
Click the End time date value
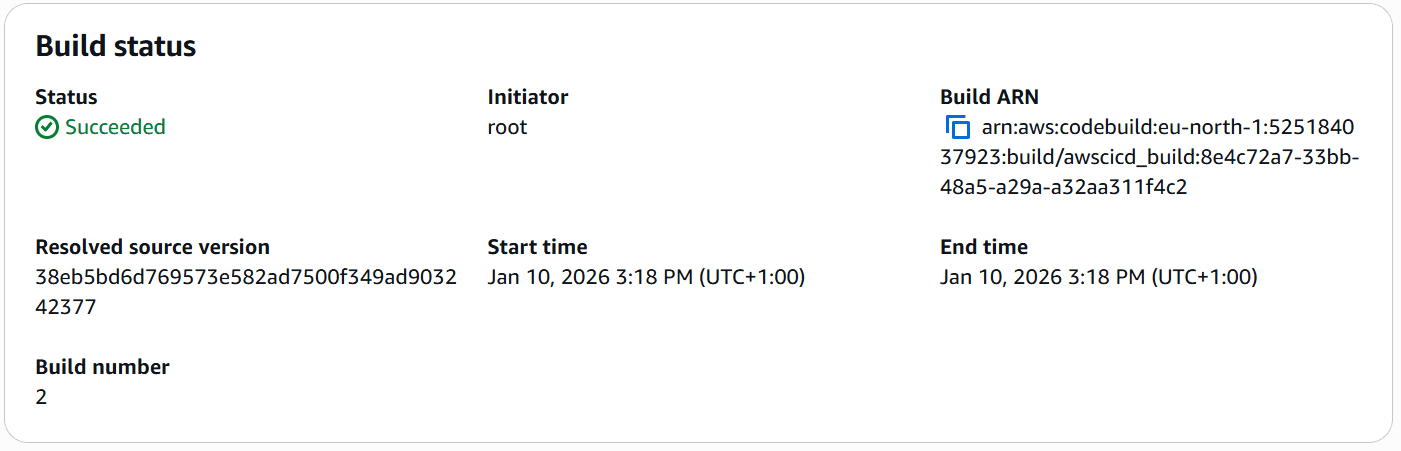(x=1098, y=277)
